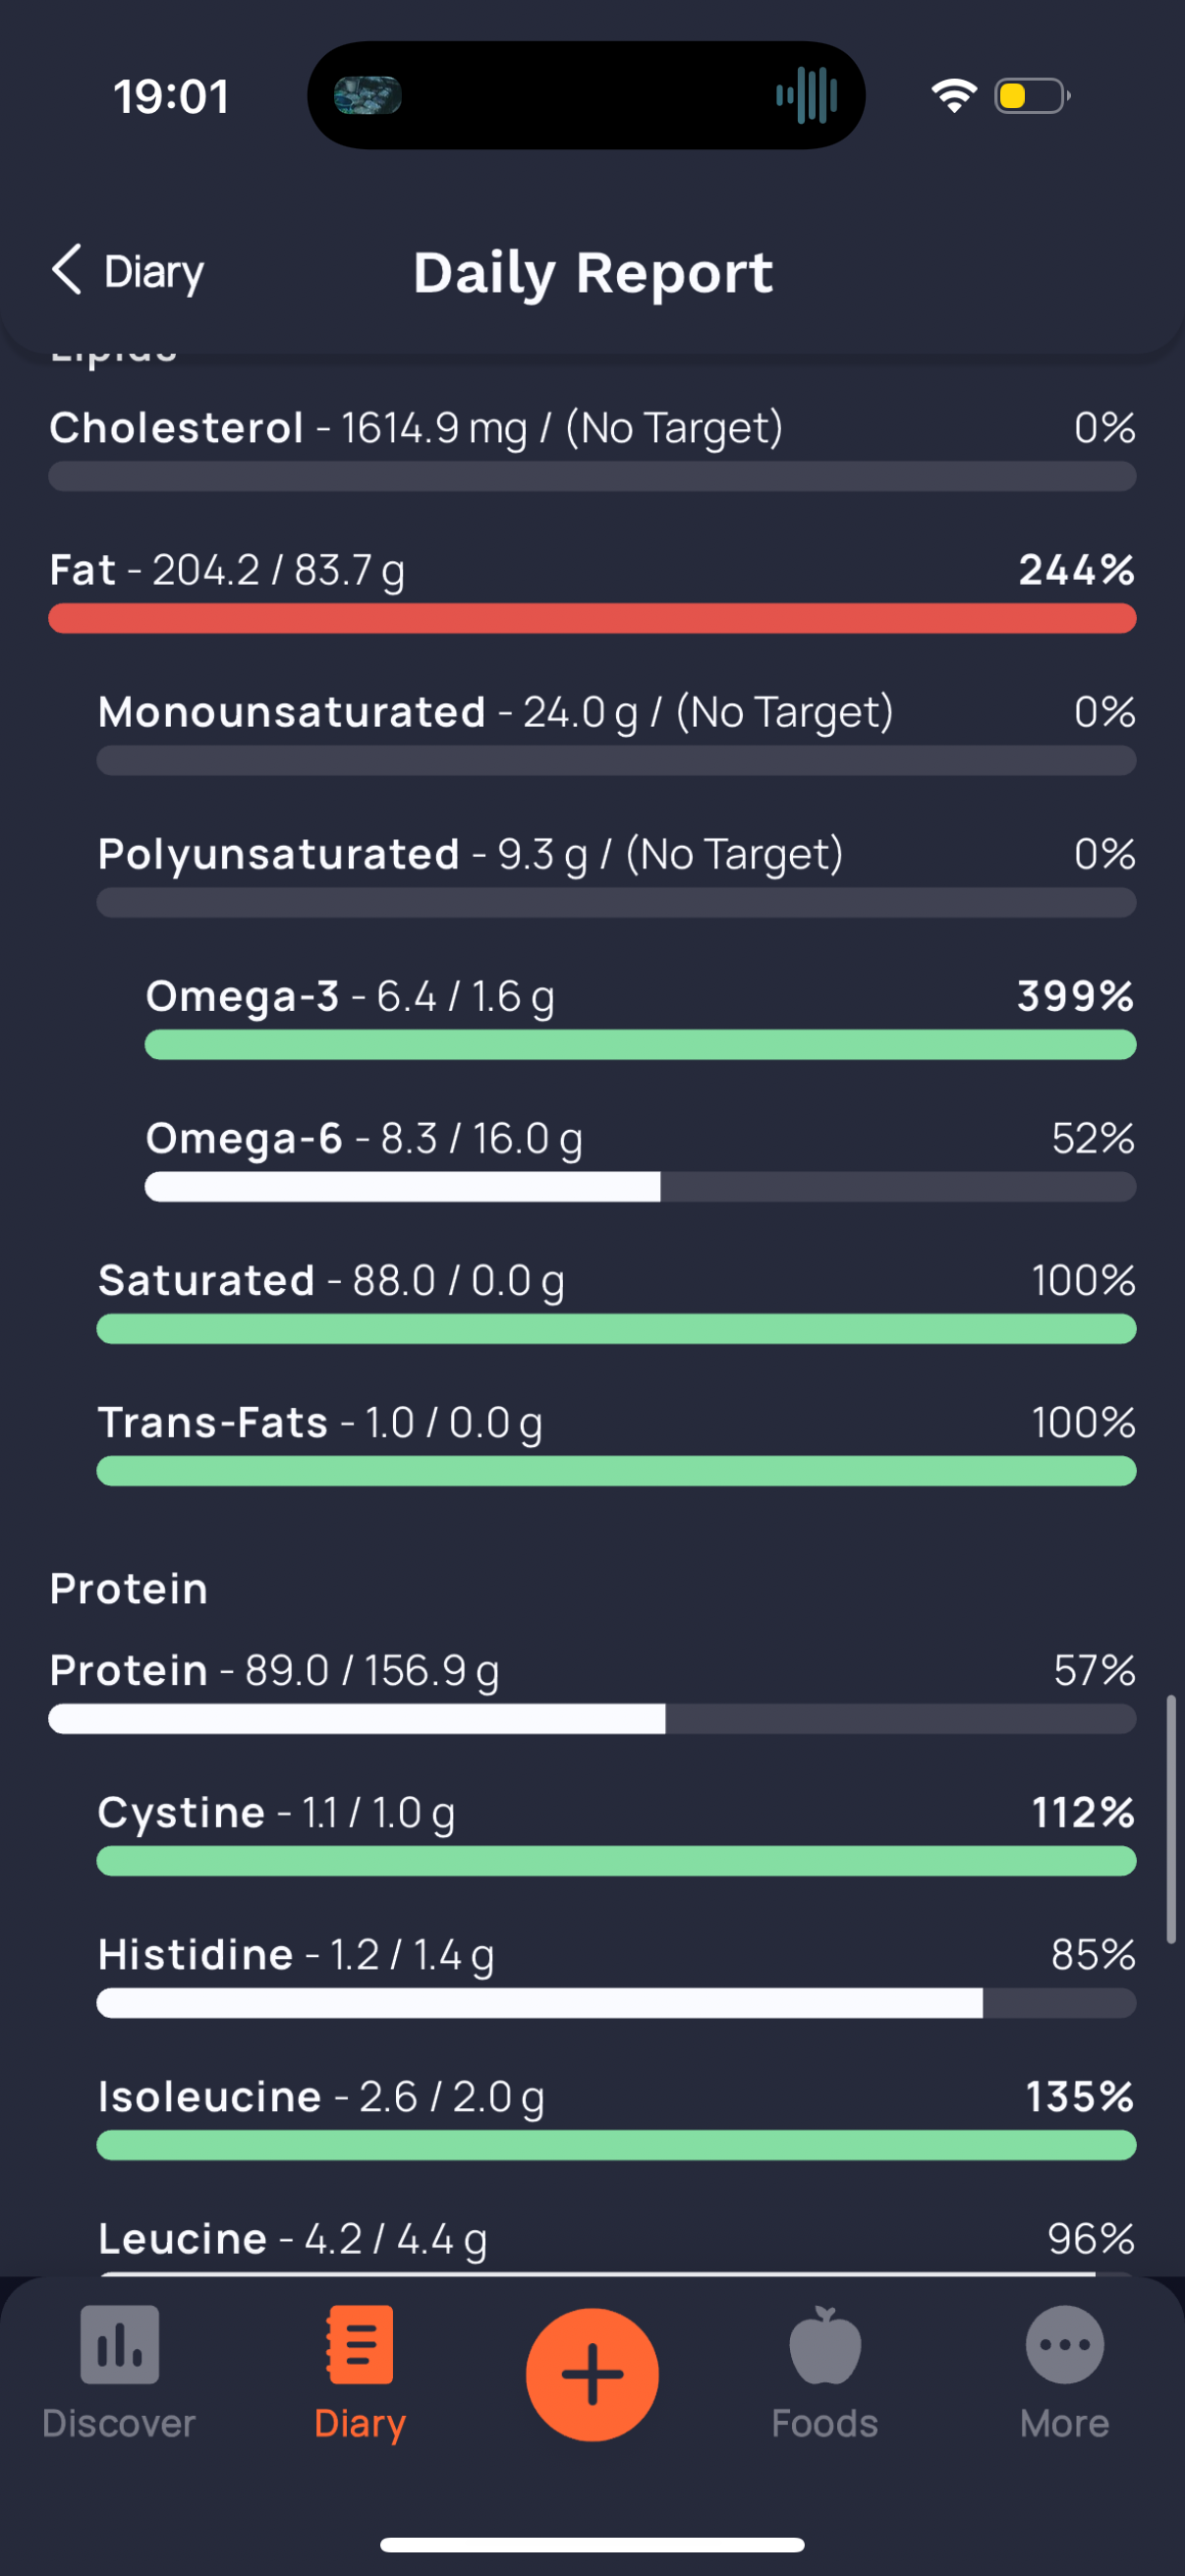1185x2576 pixels.
Task: Tap the Diary back label text
Action: tap(154, 272)
